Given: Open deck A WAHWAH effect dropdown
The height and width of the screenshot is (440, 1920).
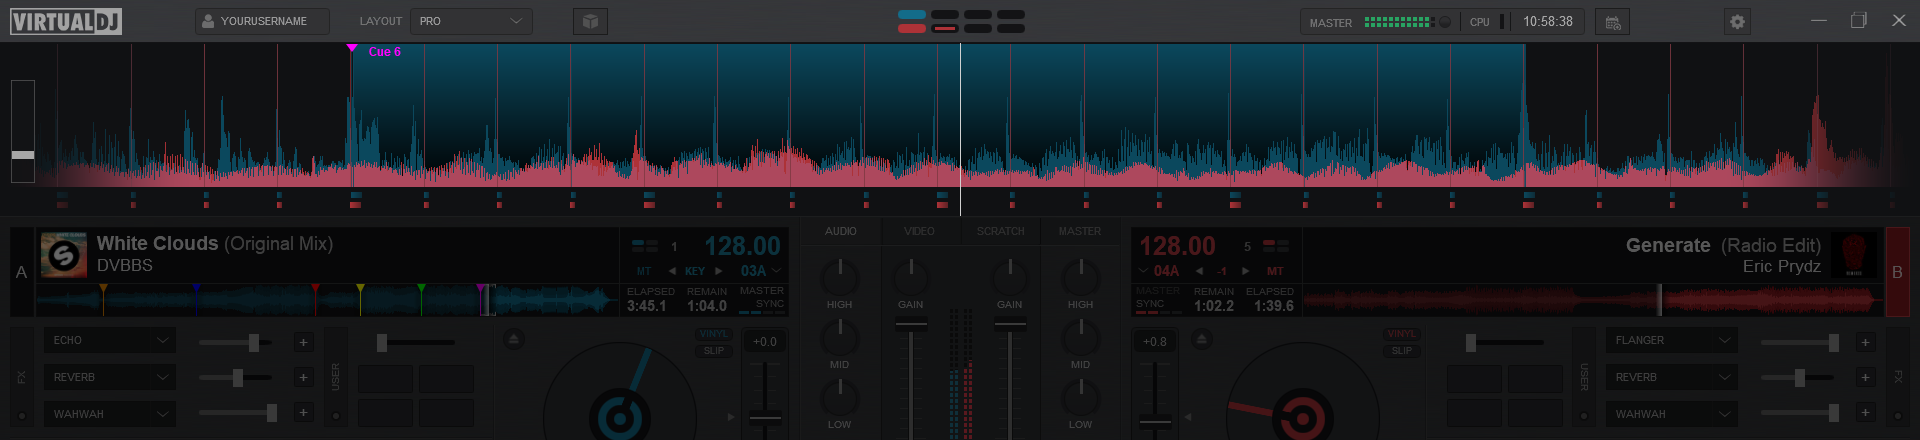Looking at the screenshot, I should click(110, 414).
